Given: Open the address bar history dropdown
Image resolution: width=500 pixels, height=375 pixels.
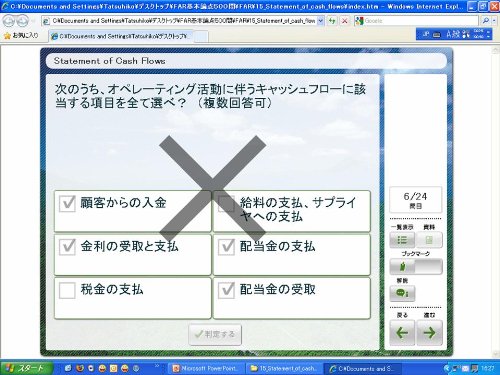Looking at the screenshot, I should 320,21.
